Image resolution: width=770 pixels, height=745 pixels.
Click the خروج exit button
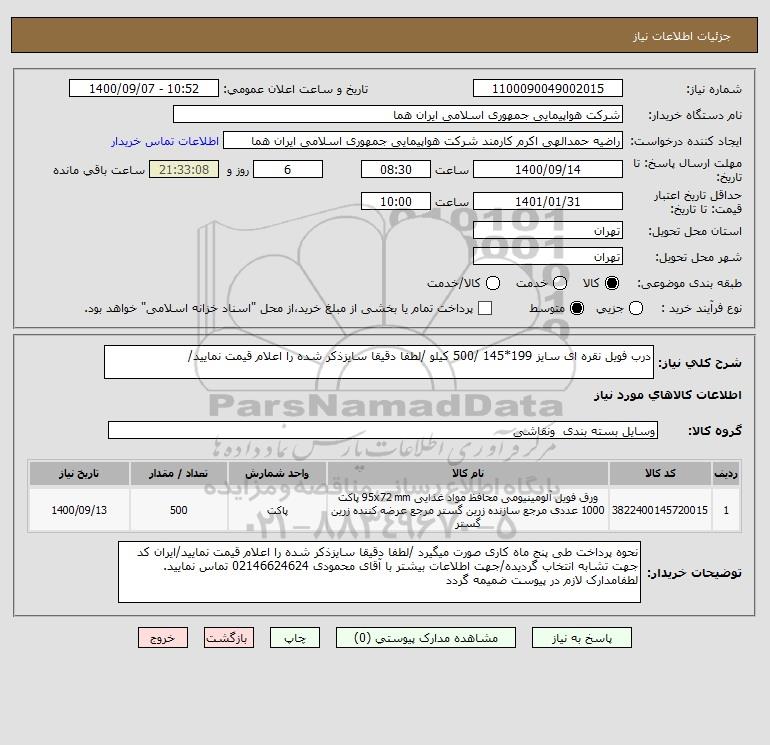point(163,638)
